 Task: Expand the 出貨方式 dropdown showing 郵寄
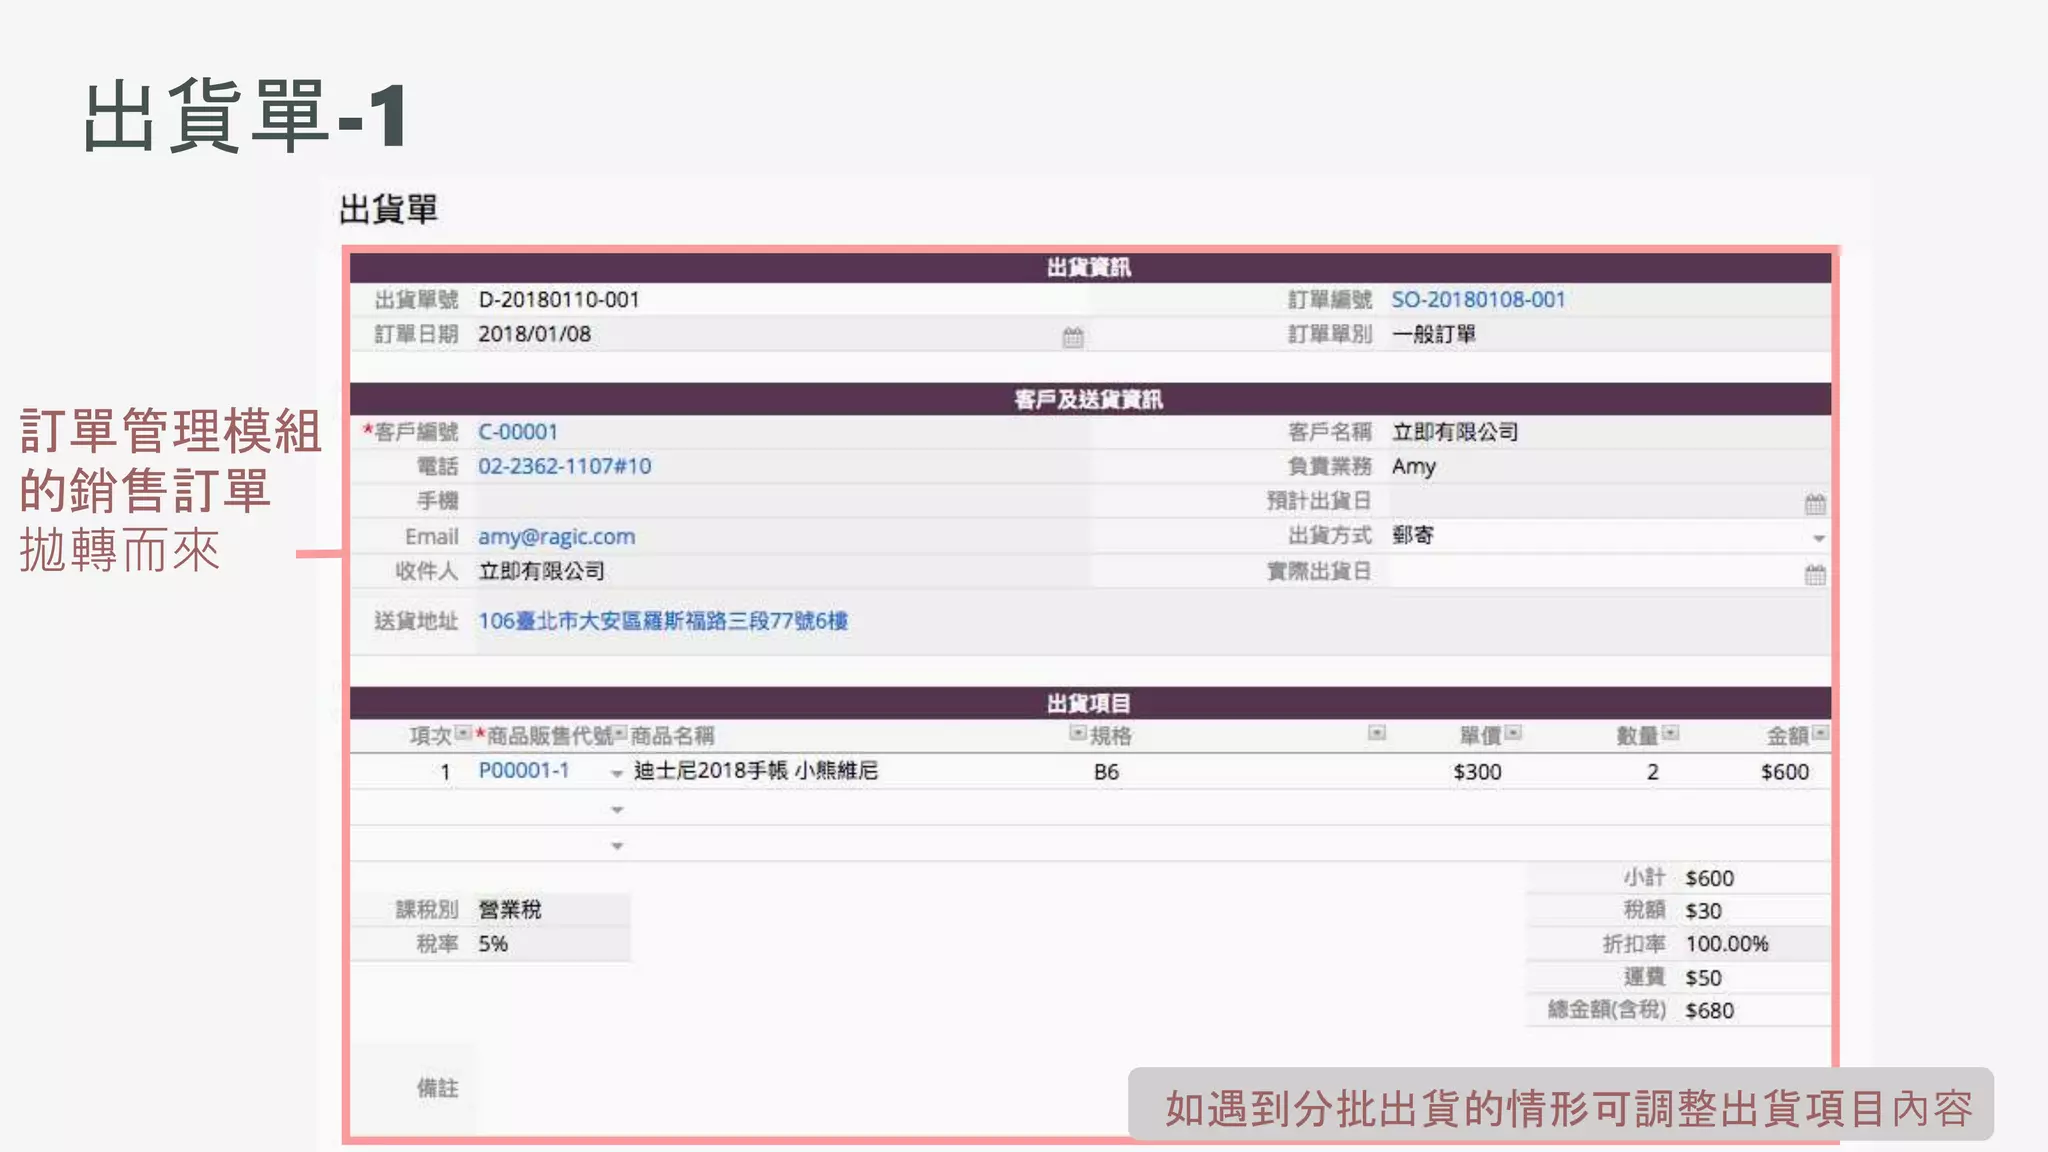click(1818, 538)
